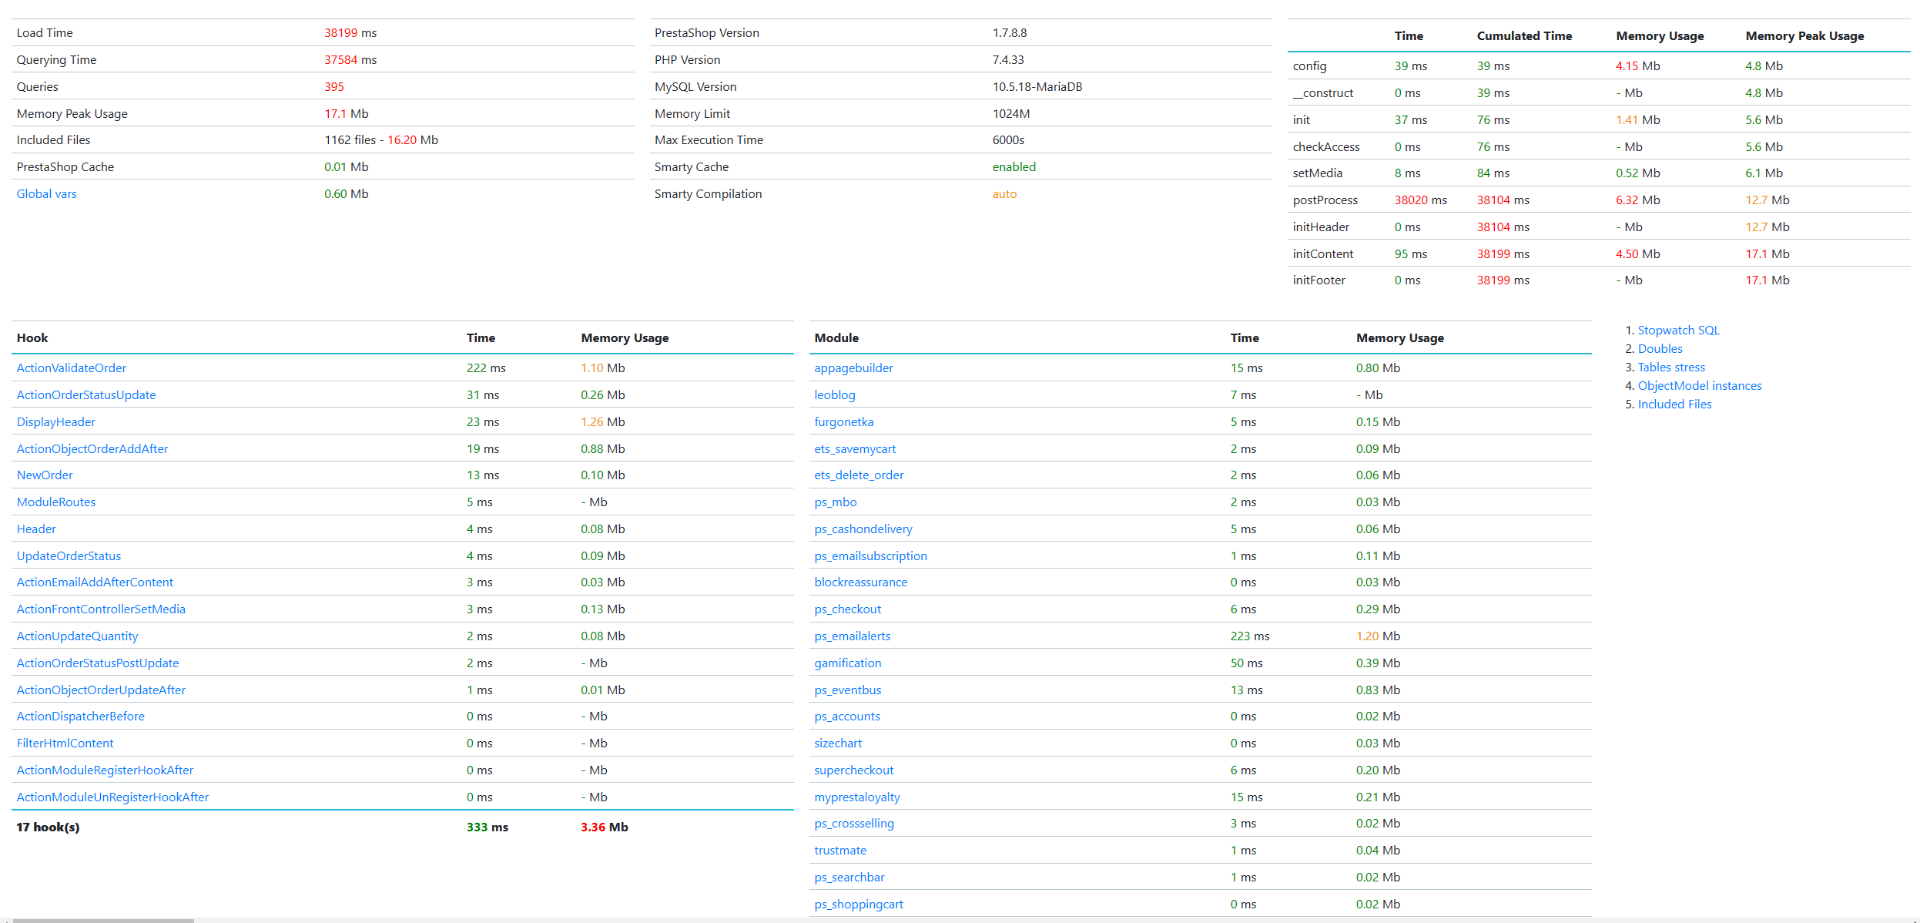Open the ActionOrderStatusUpdate hook link
This screenshot has height=923, width=1920.
pos(86,395)
